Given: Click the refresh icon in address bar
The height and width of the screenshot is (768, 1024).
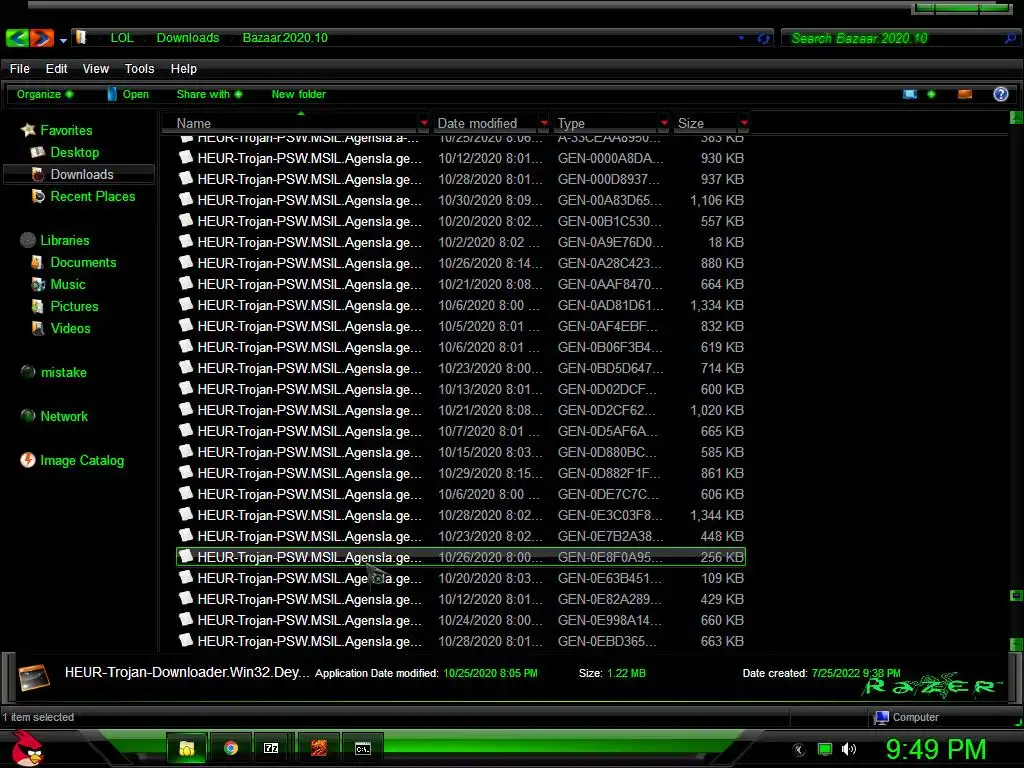Looking at the screenshot, I should pyautogui.click(x=763, y=39).
